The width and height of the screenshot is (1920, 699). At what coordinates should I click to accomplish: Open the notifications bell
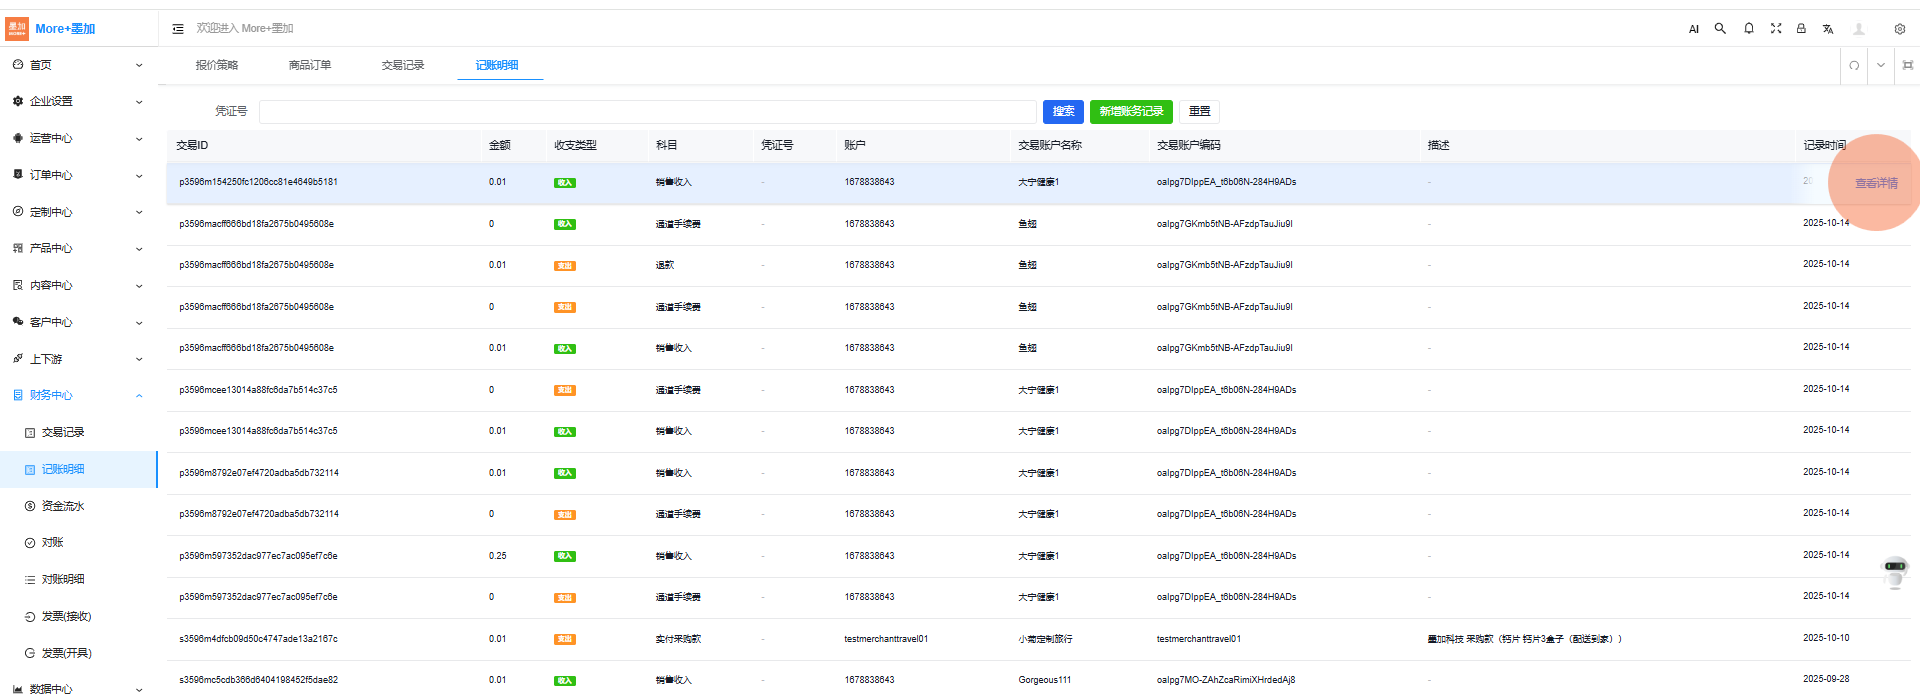click(x=1748, y=29)
